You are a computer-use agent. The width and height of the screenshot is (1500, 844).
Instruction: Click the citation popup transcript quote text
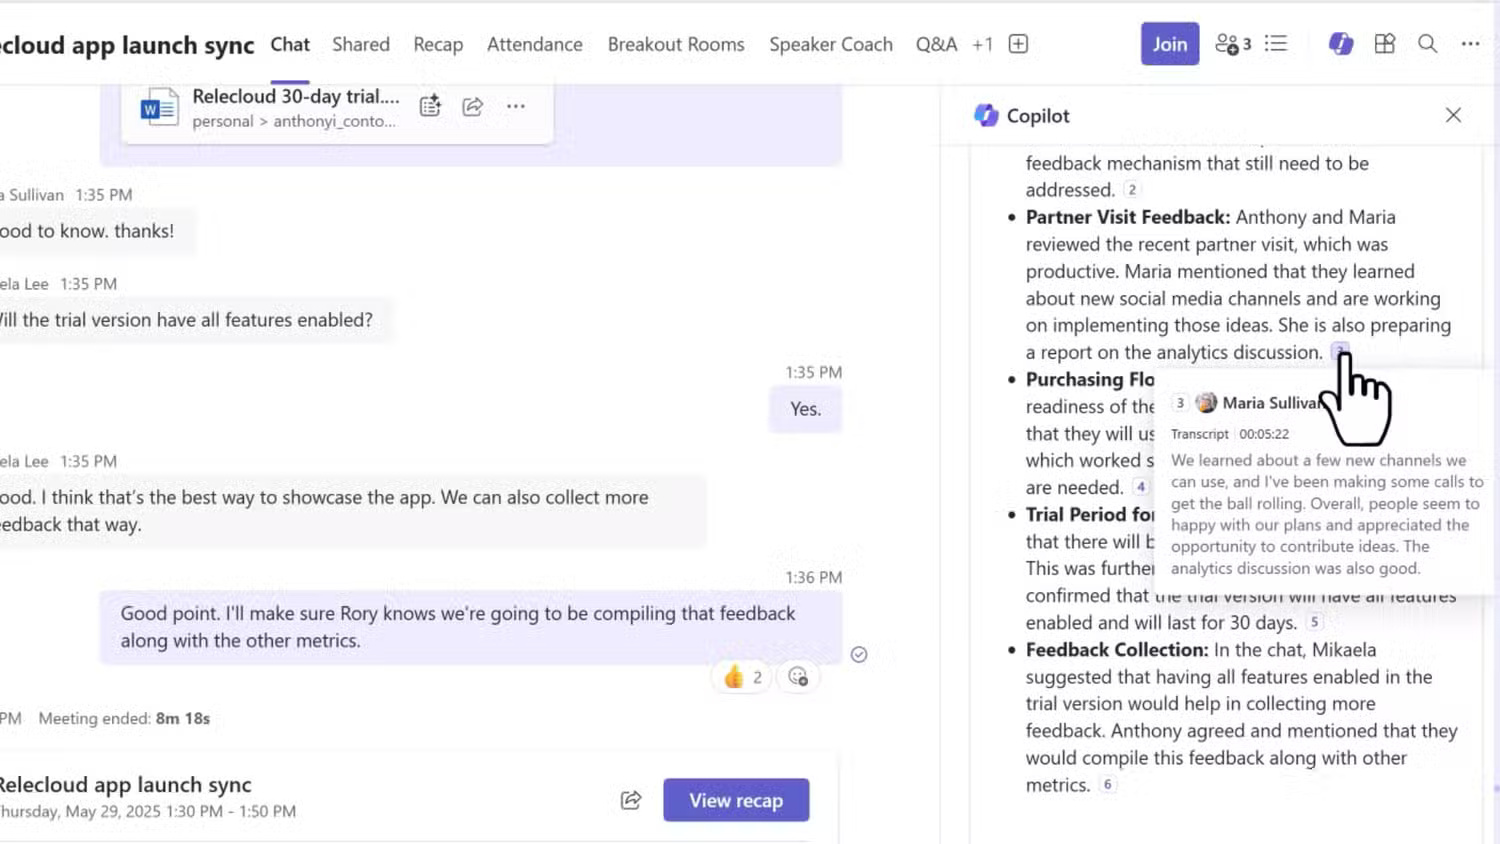point(1326,514)
